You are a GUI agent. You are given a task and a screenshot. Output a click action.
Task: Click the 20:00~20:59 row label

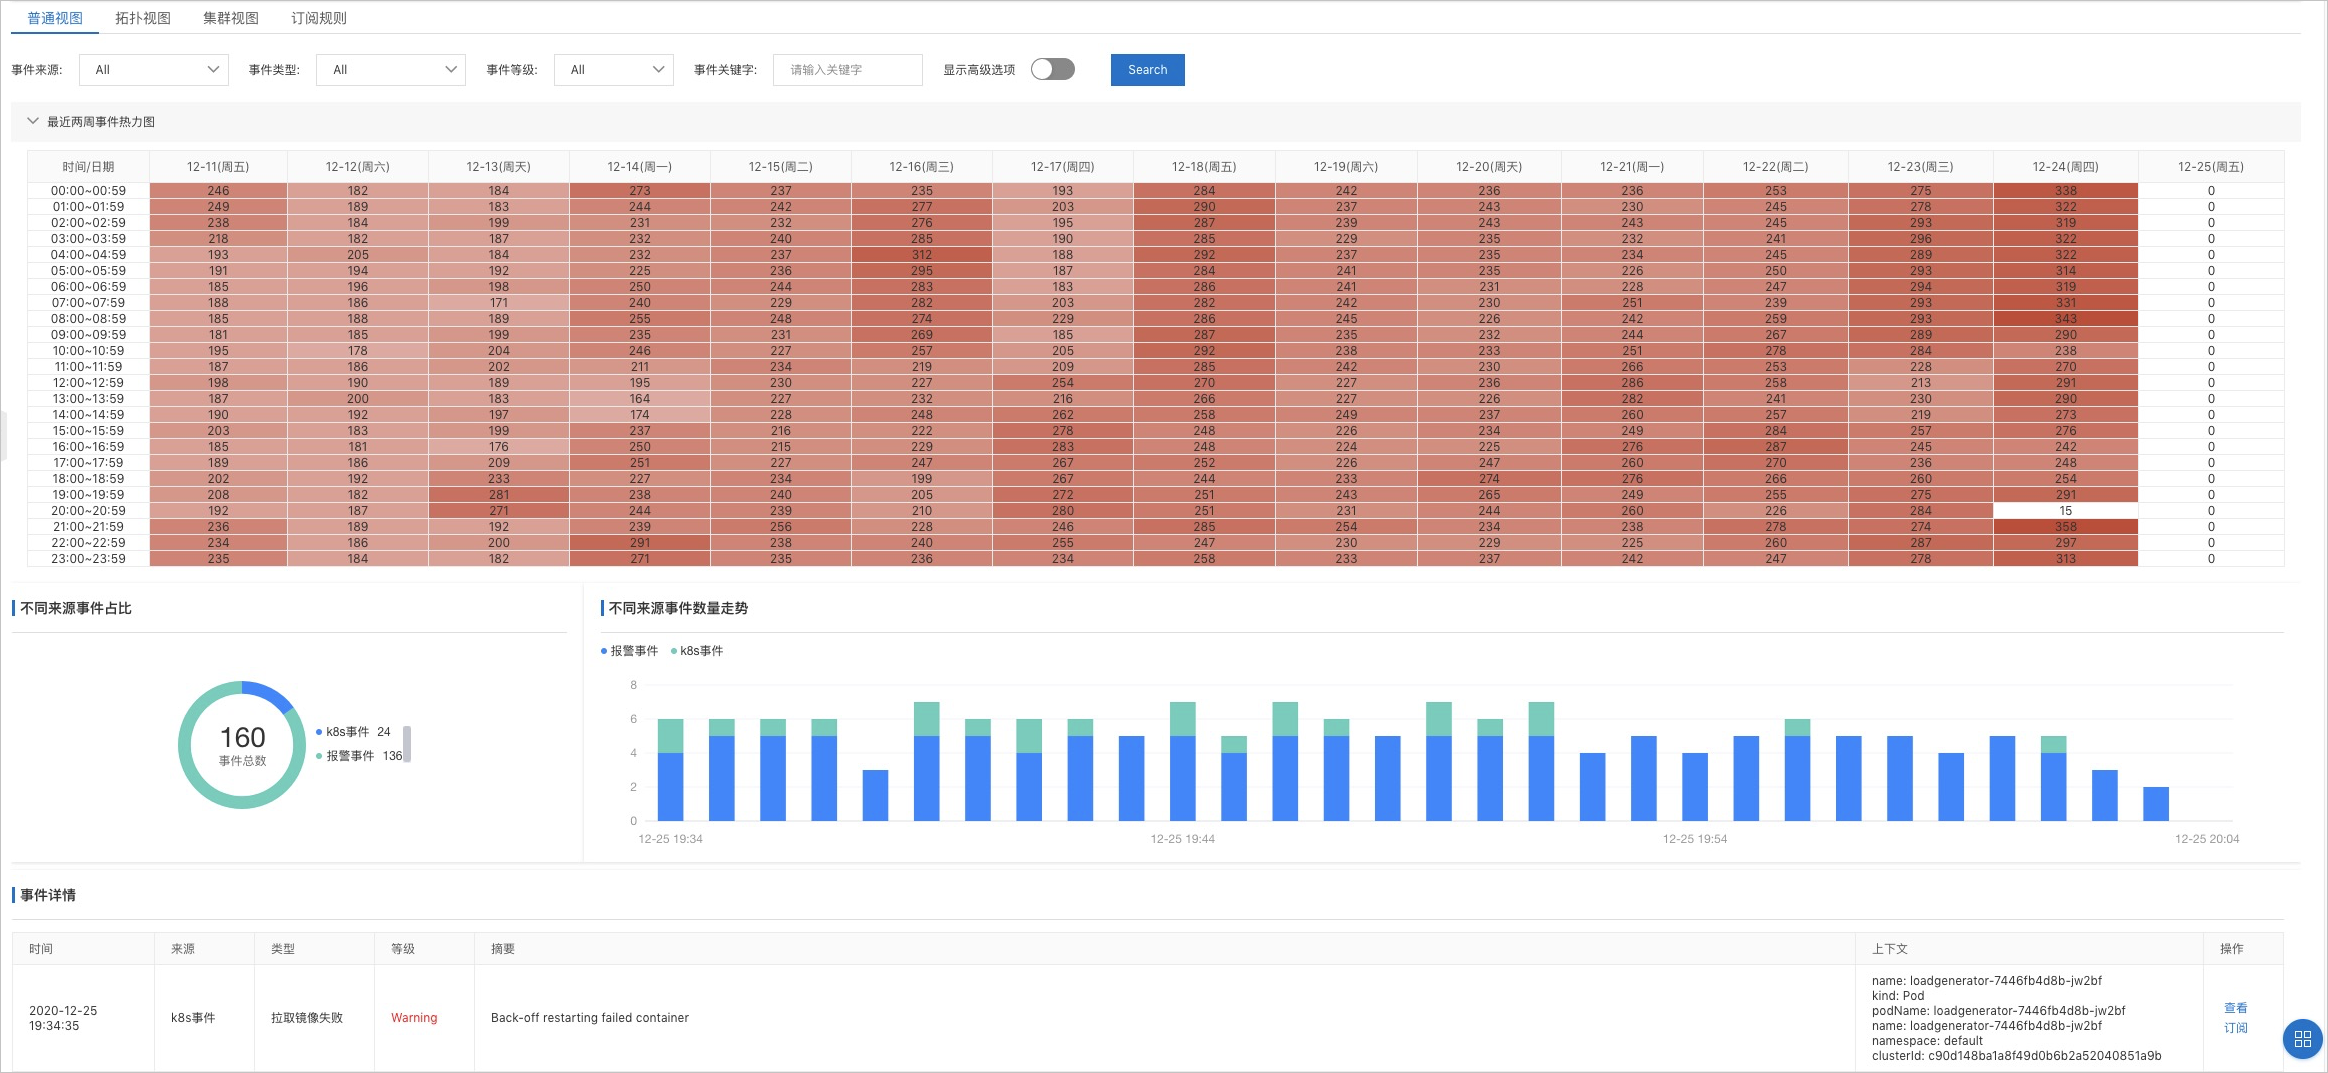click(x=88, y=511)
